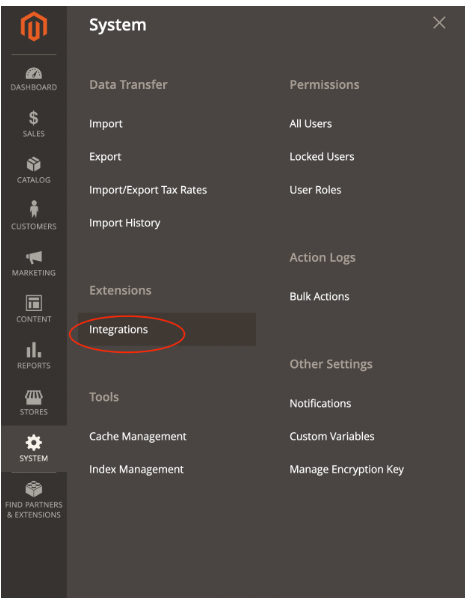Select Import under Data Transfer

[106, 124]
